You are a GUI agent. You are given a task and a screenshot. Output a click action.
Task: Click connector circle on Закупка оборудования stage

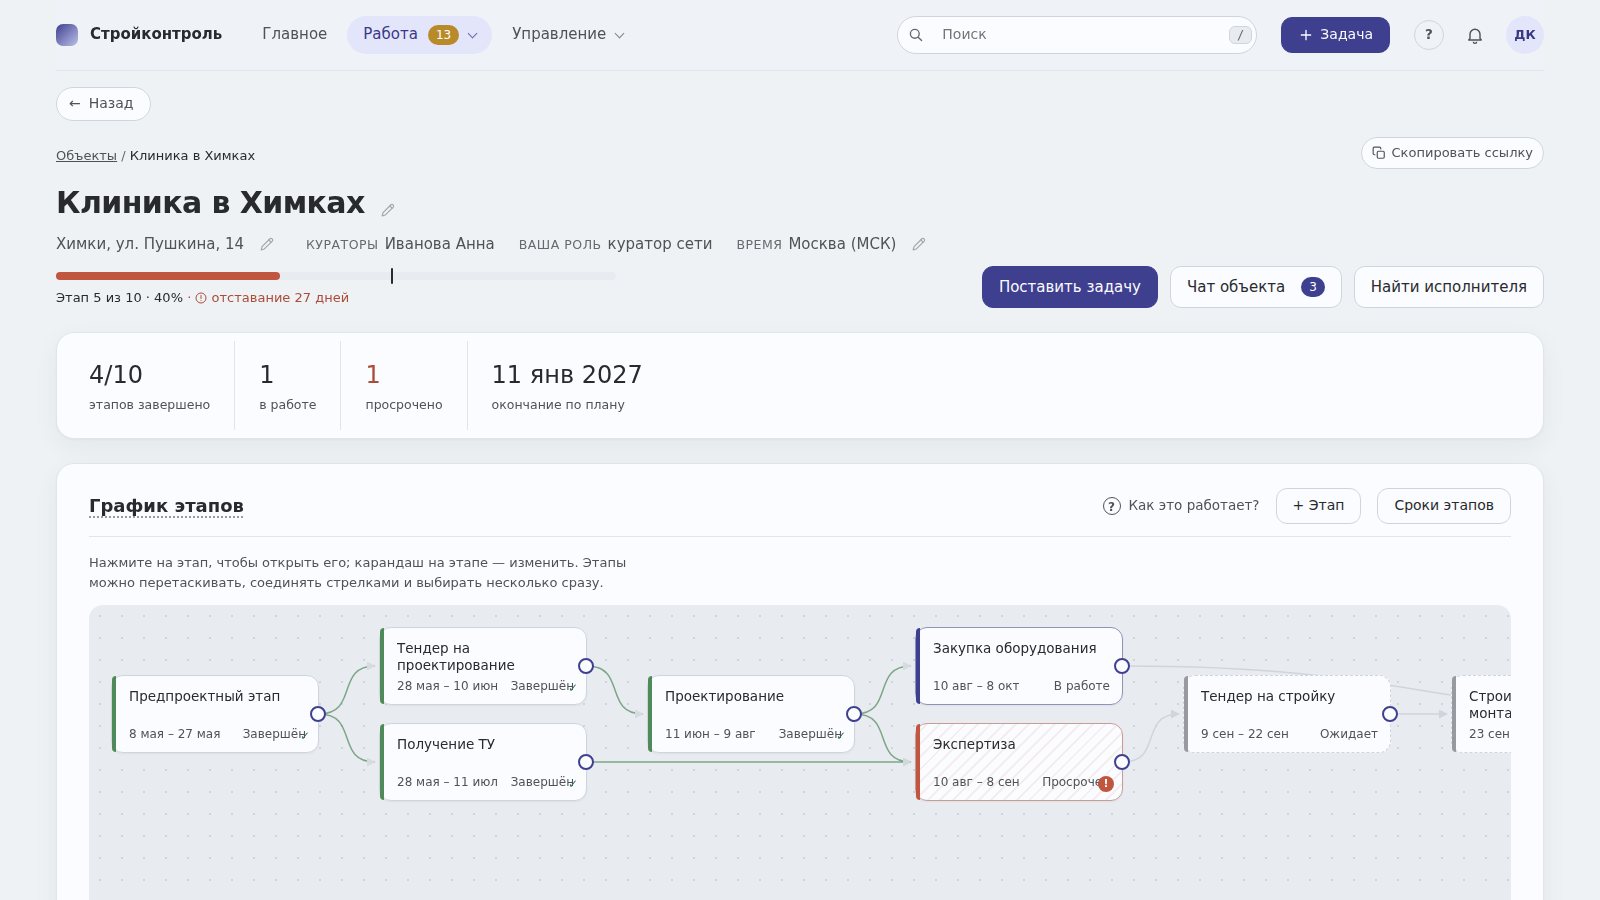tap(1122, 666)
